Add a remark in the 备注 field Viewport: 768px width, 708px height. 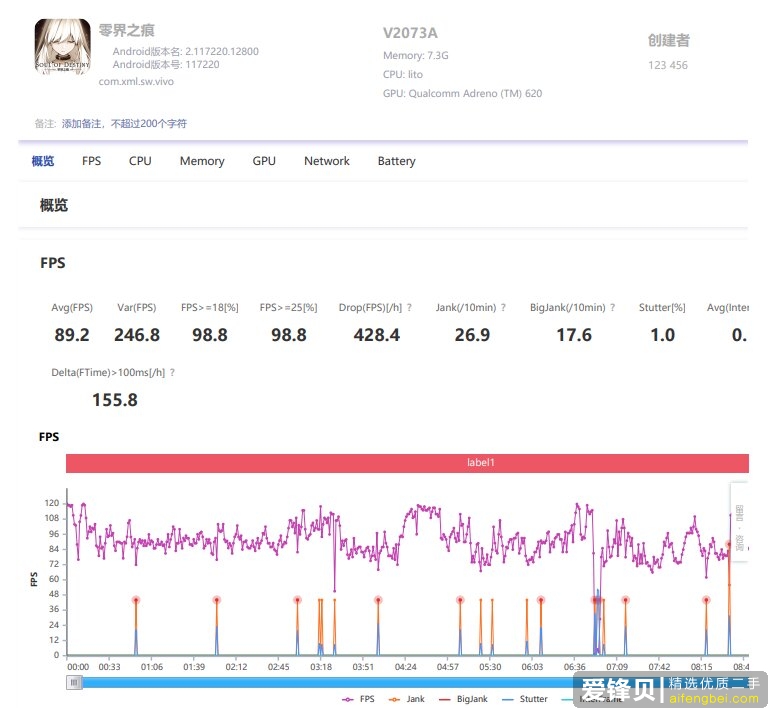[124, 123]
